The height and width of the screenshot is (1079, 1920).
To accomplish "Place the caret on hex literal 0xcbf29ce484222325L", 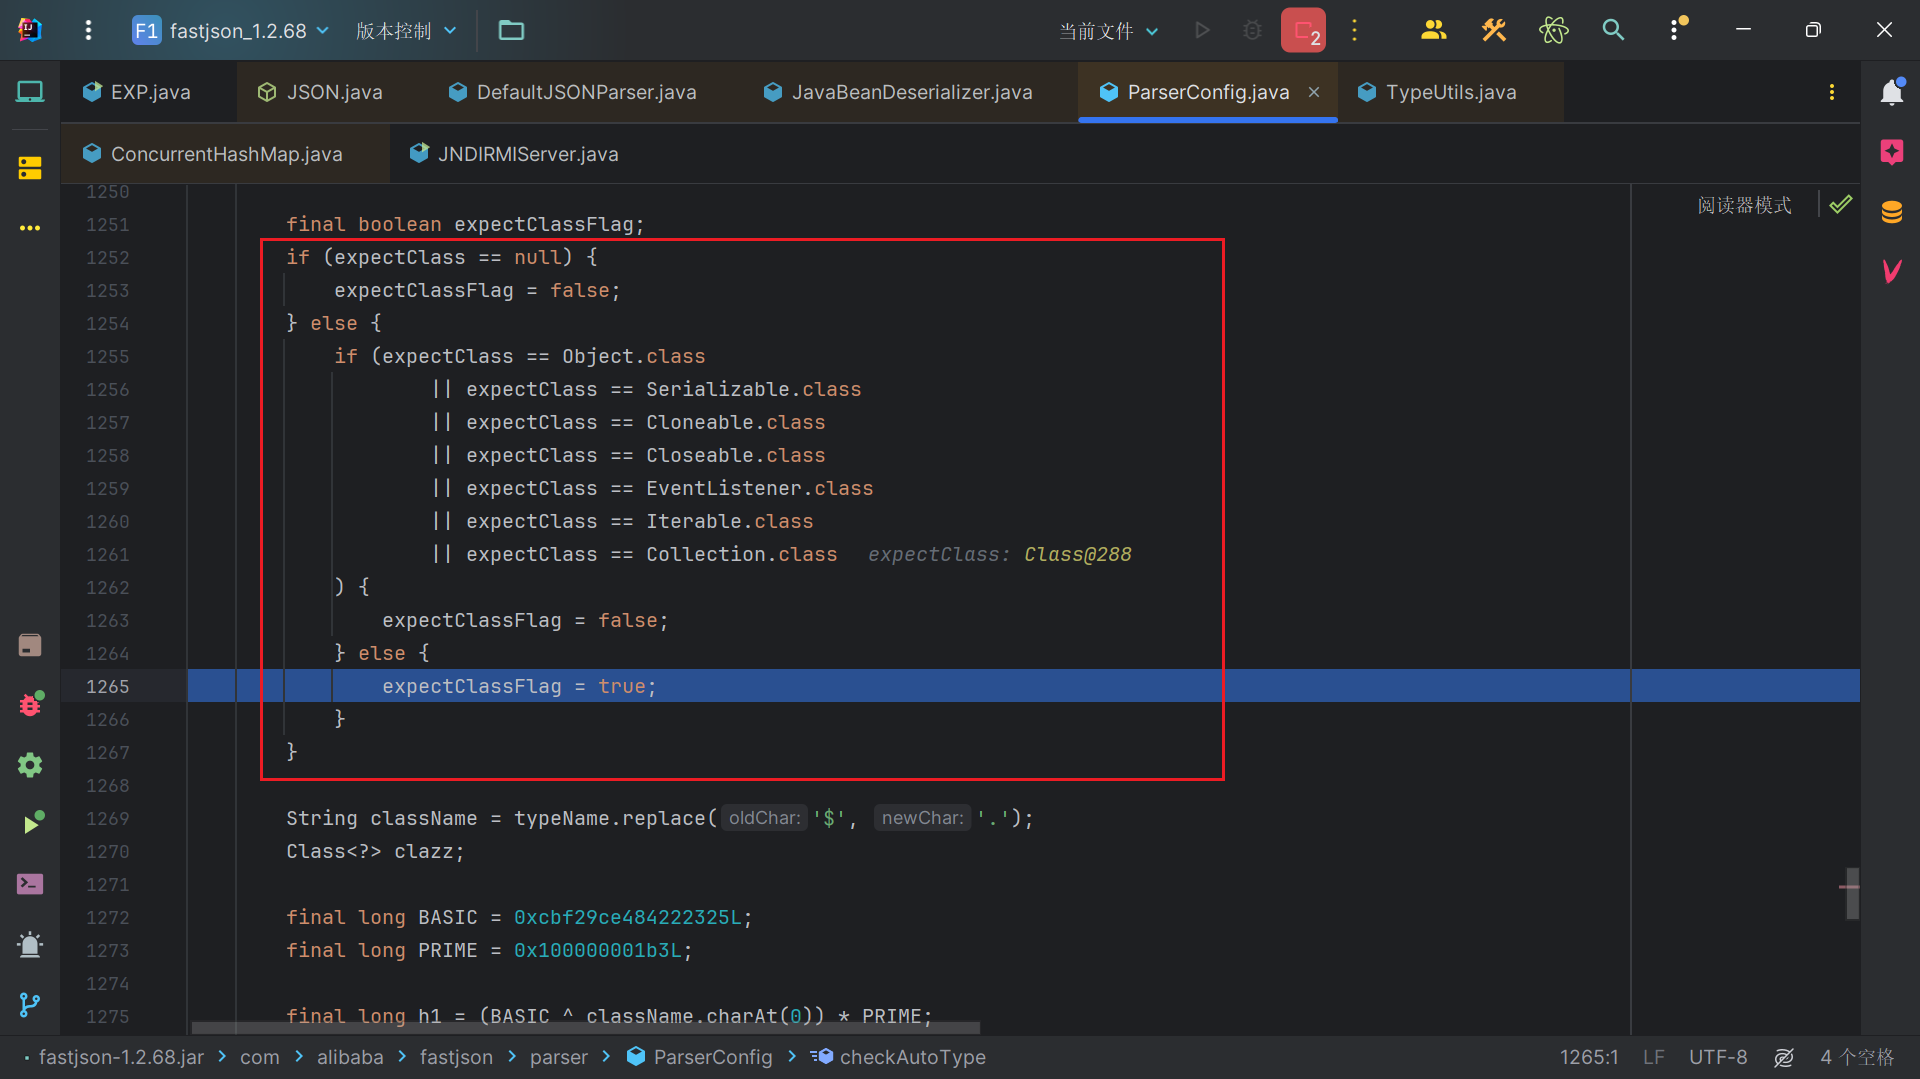I will [x=628, y=917].
